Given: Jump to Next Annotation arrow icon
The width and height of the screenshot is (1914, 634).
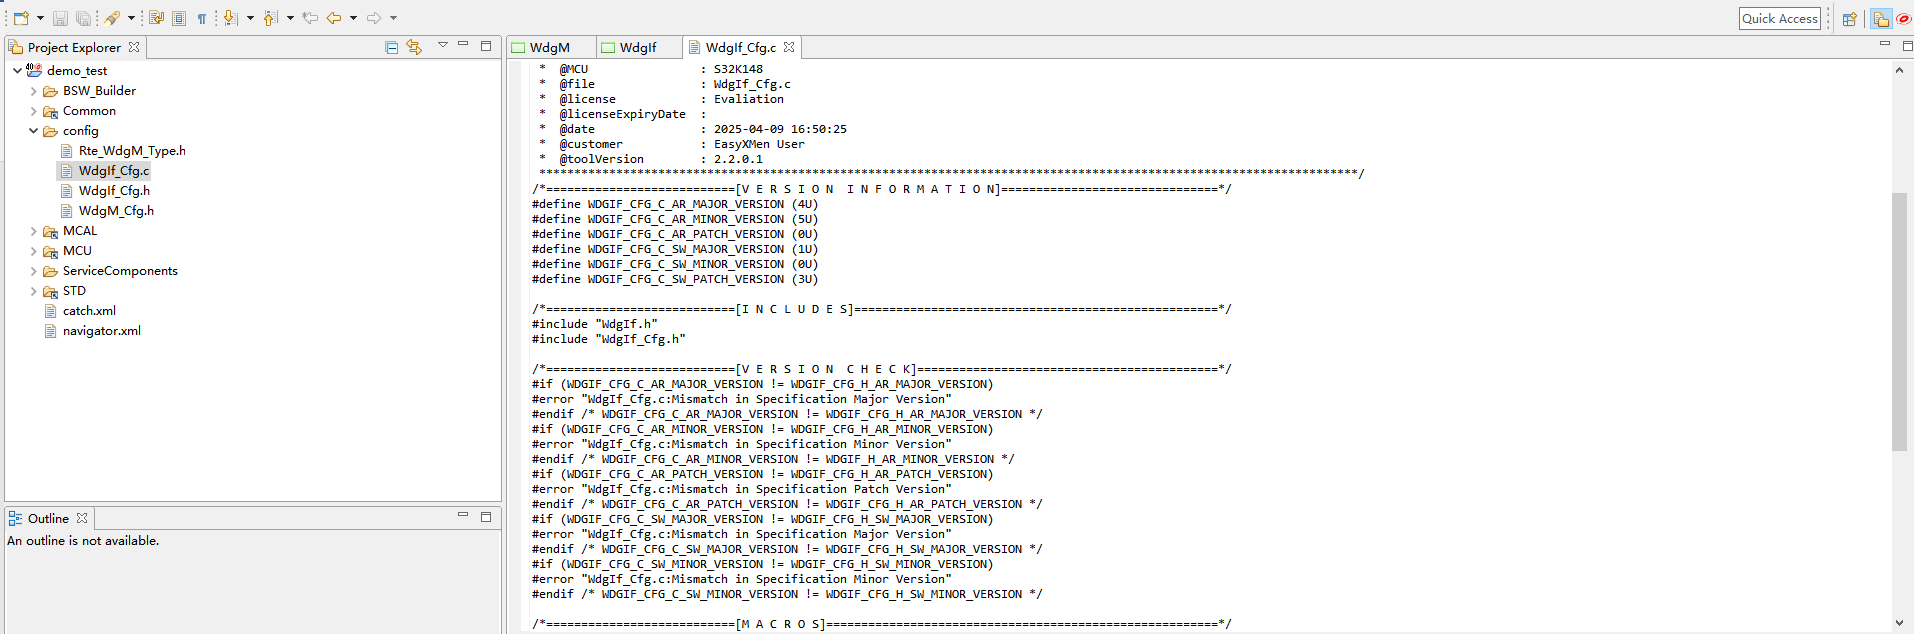Looking at the screenshot, I should coord(231,18).
